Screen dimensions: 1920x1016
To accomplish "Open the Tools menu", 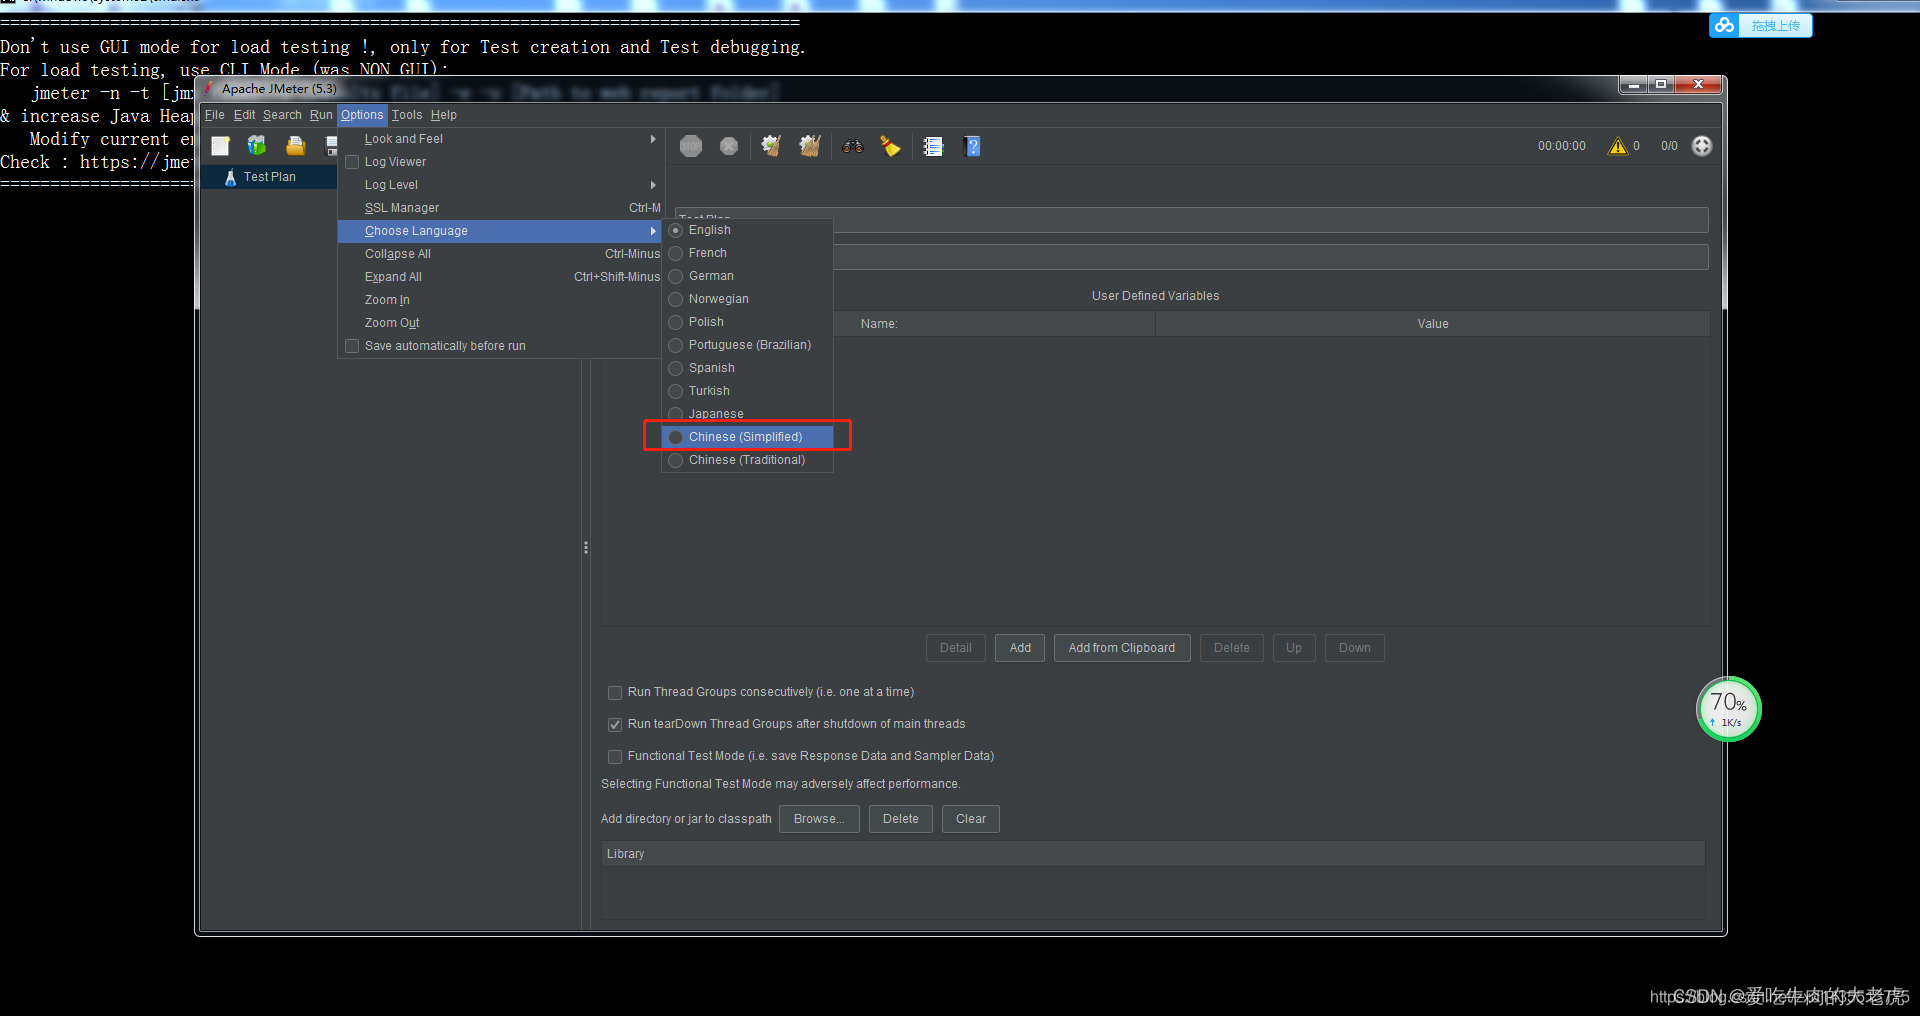I will [407, 115].
